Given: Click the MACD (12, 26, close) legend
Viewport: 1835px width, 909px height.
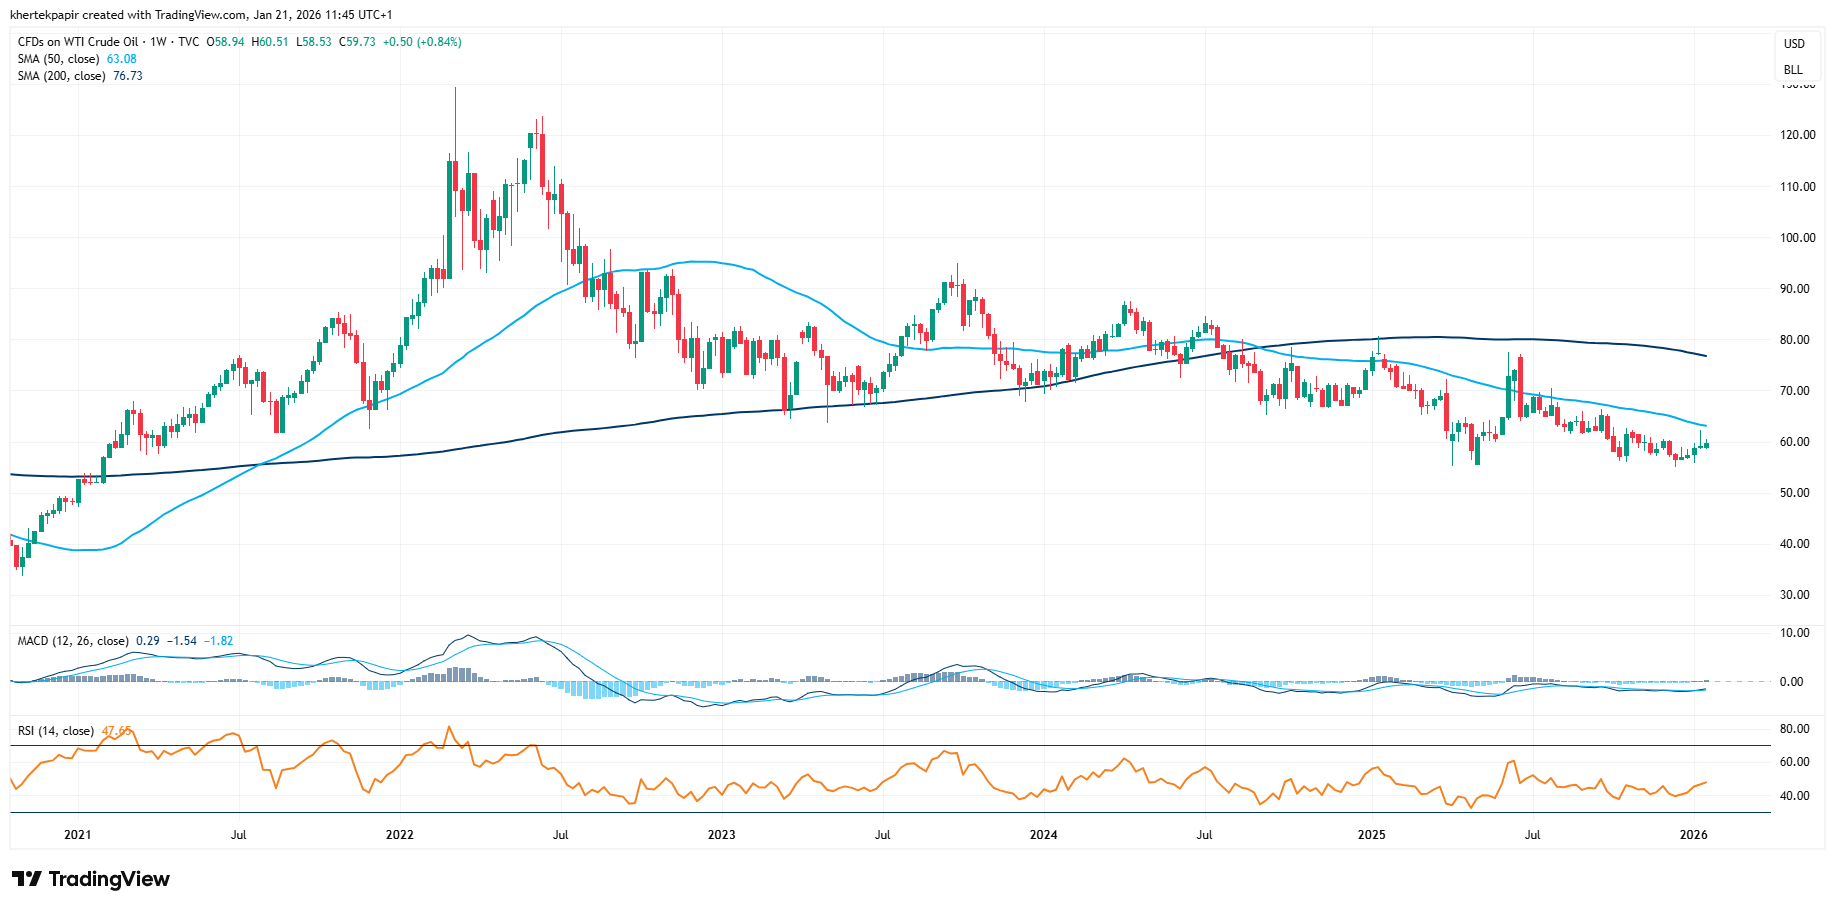Looking at the screenshot, I should pyautogui.click(x=73, y=641).
